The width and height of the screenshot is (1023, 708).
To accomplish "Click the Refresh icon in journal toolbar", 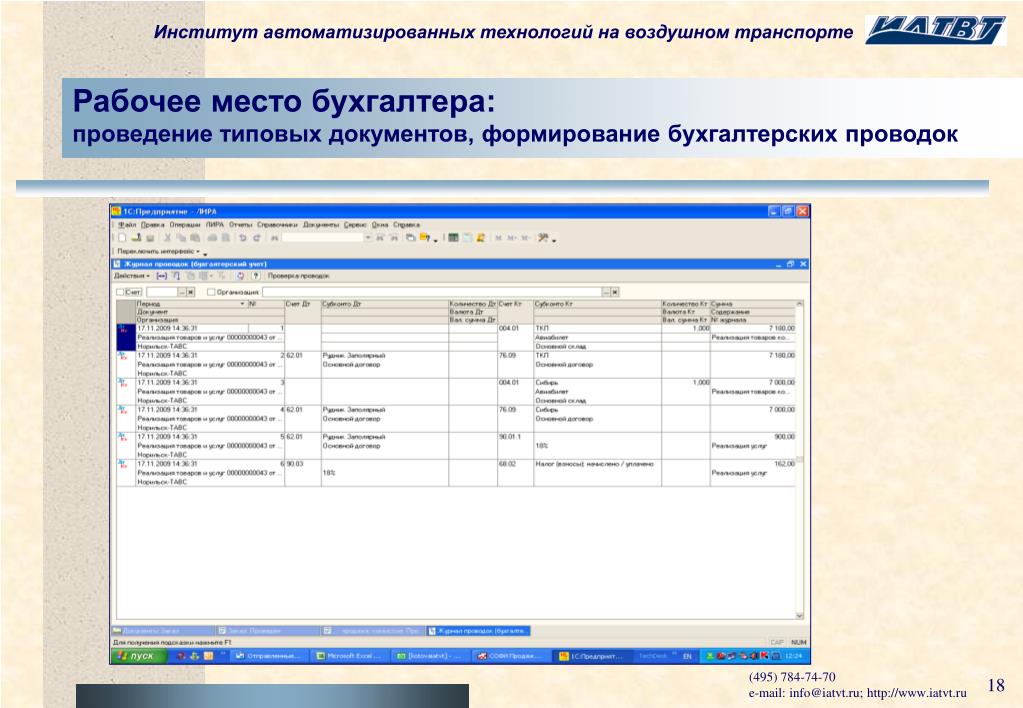I will 240,276.
